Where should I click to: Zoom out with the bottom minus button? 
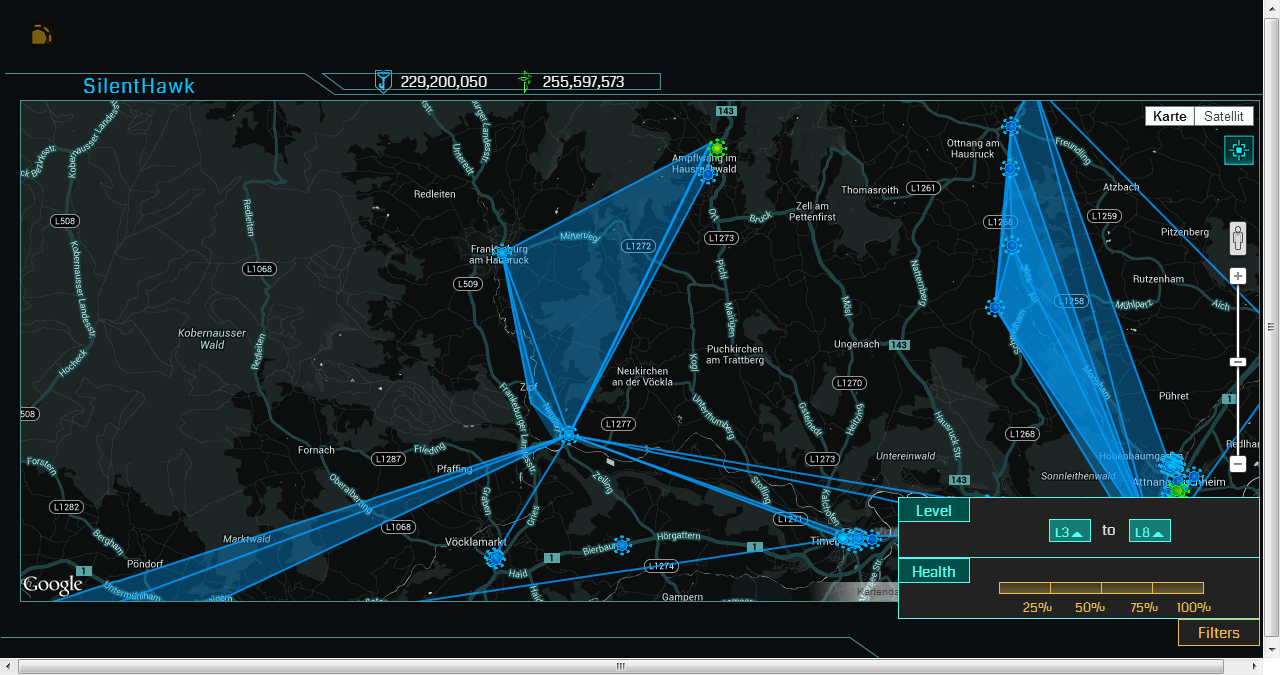[x=1238, y=464]
